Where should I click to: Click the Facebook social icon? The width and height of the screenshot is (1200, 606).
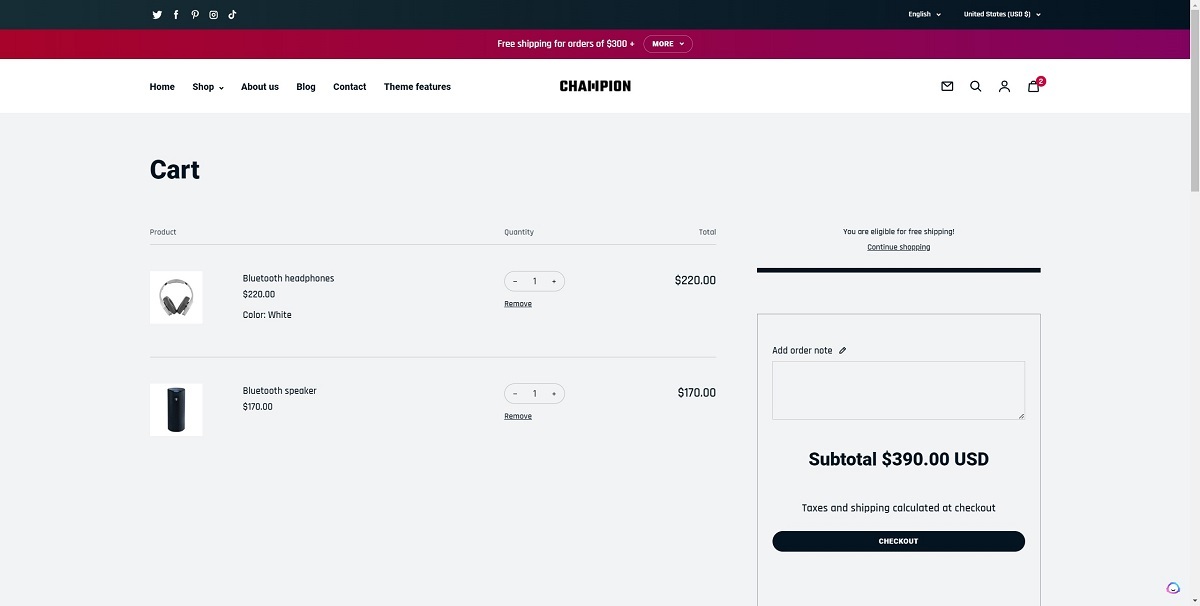point(175,14)
